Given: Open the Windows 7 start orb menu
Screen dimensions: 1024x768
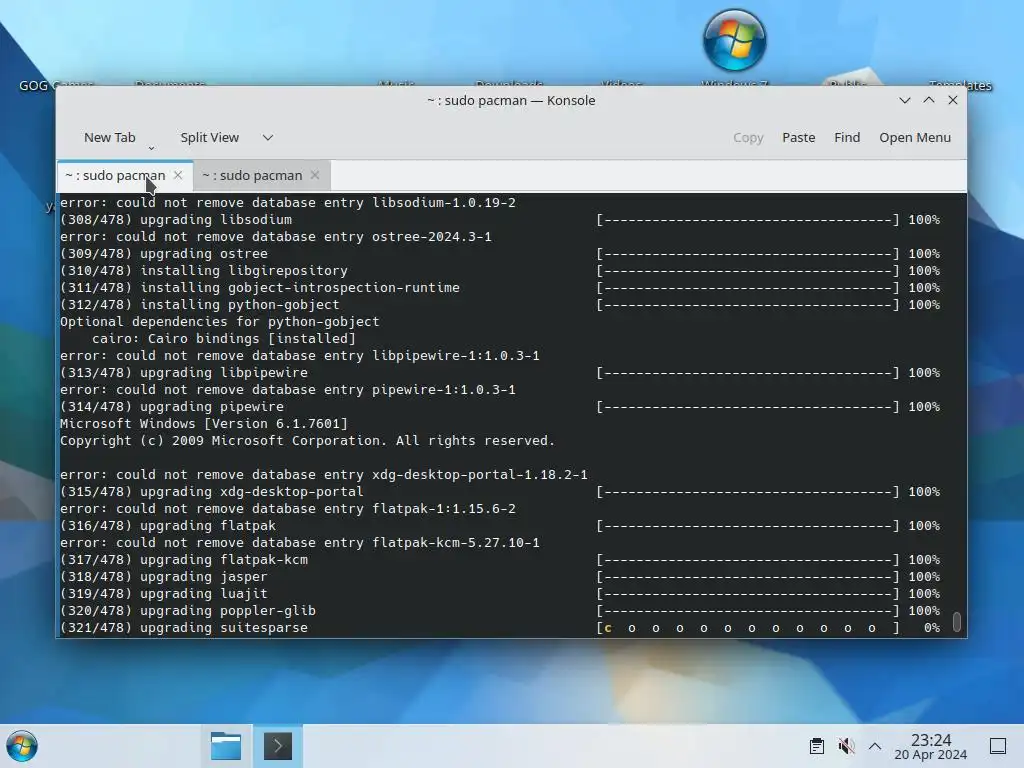Looking at the screenshot, I should pyautogui.click(x=22, y=746).
